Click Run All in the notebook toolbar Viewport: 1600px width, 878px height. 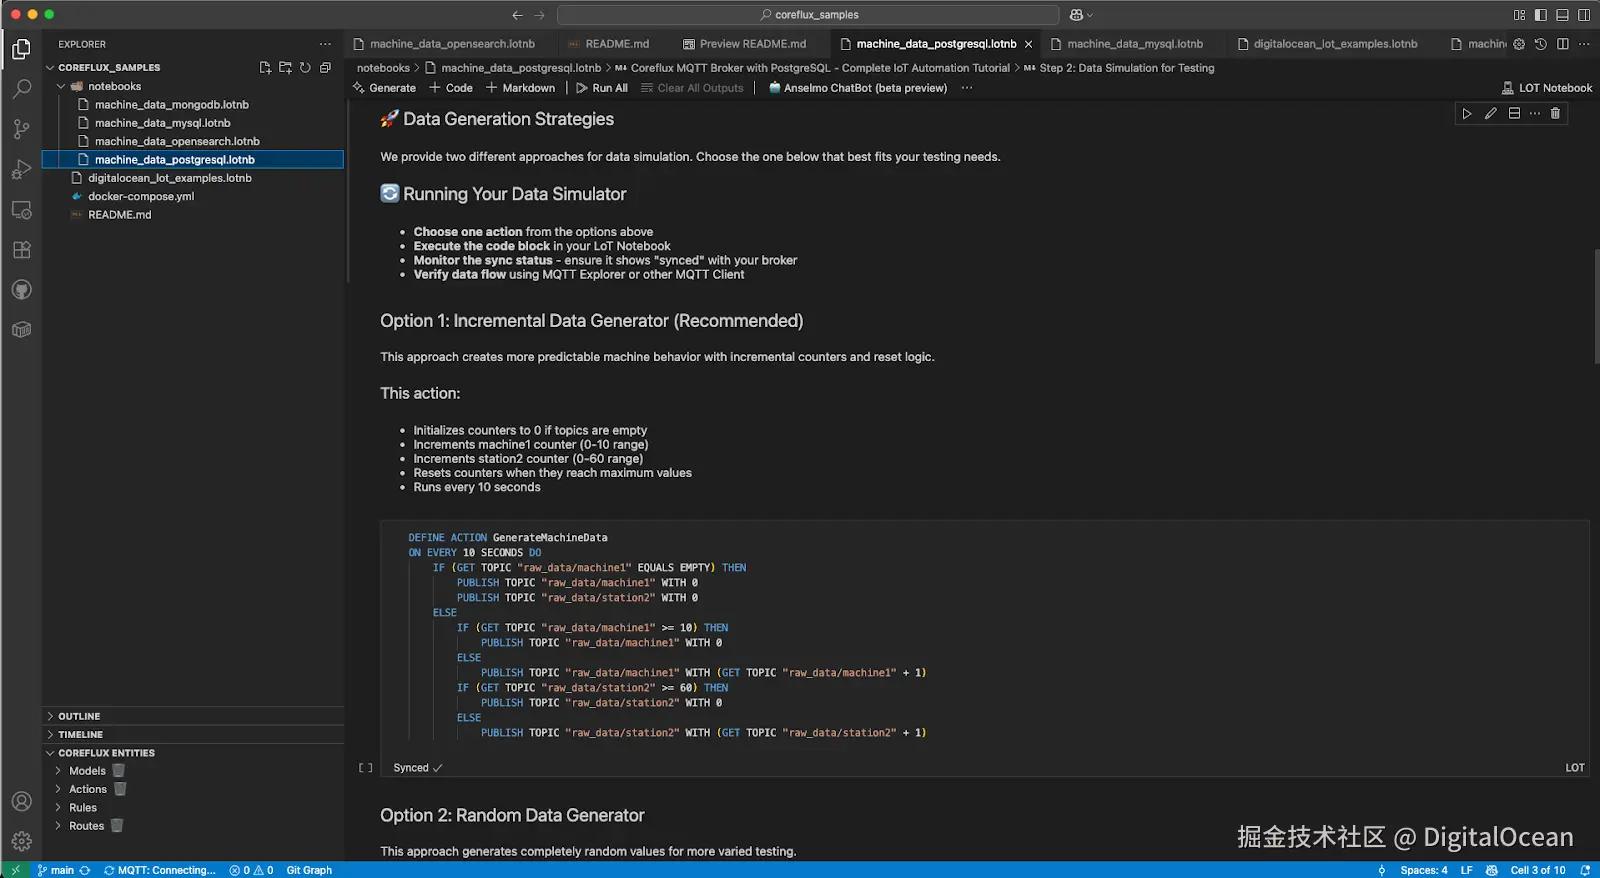602,88
